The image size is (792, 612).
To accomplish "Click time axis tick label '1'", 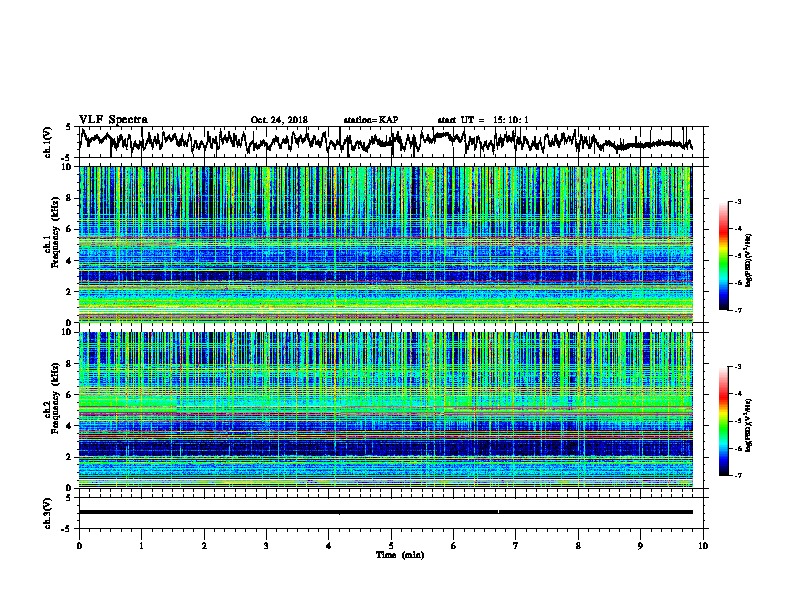I will [x=141, y=546].
